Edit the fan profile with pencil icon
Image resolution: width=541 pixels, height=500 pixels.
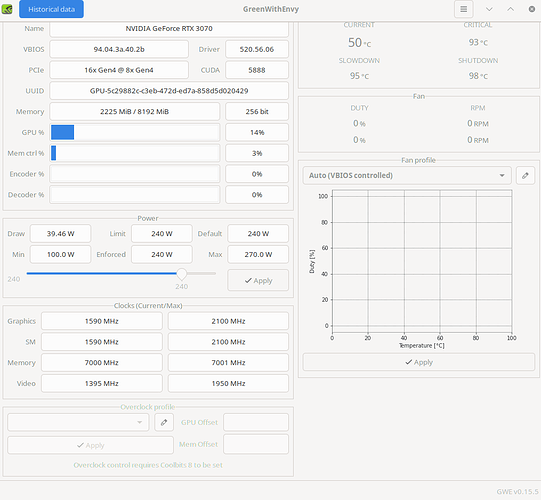(525, 176)
